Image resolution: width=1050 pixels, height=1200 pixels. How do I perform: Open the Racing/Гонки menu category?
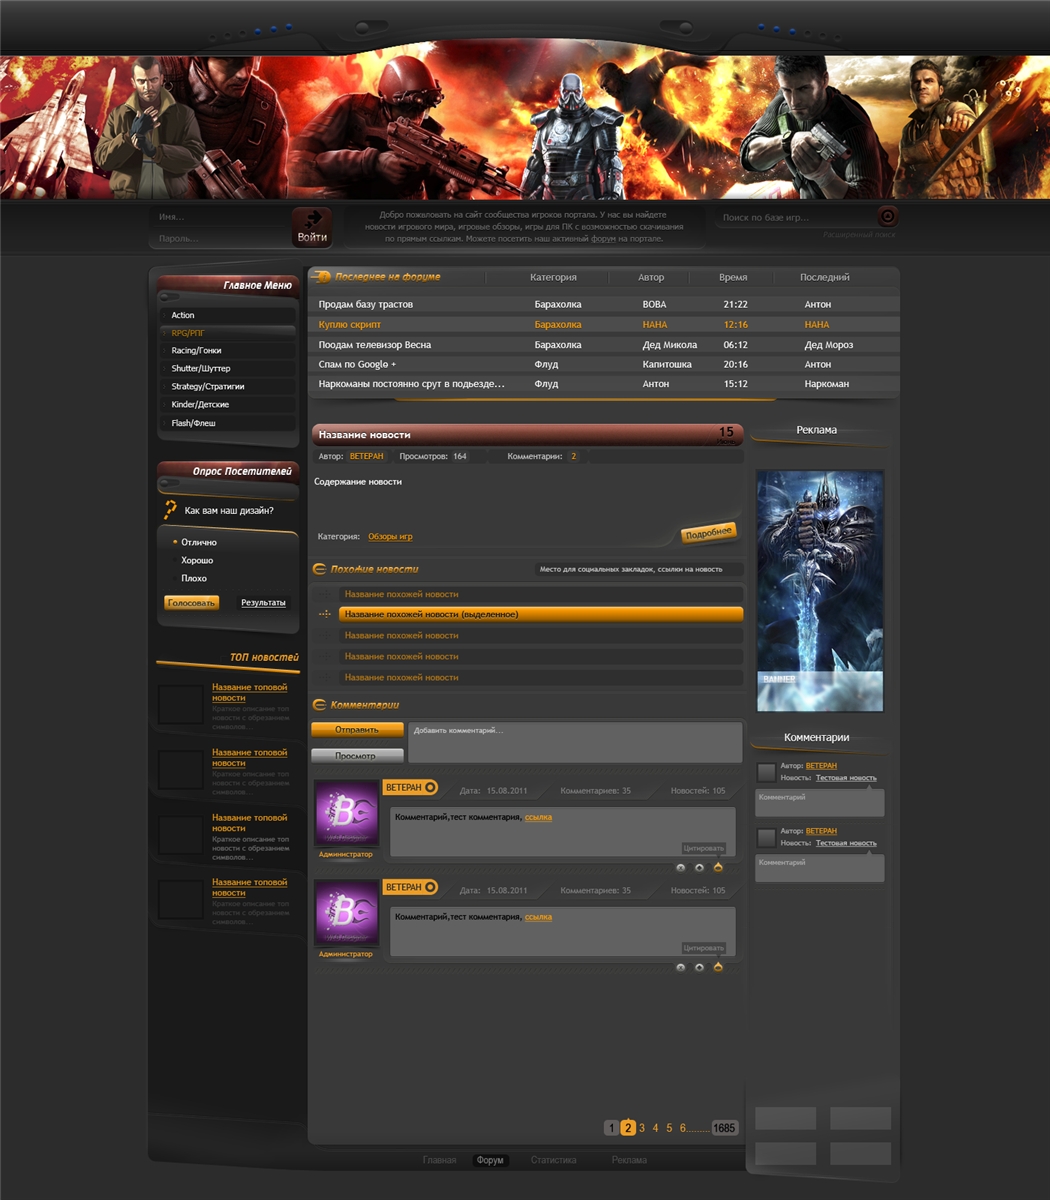[x=228, y=351]
